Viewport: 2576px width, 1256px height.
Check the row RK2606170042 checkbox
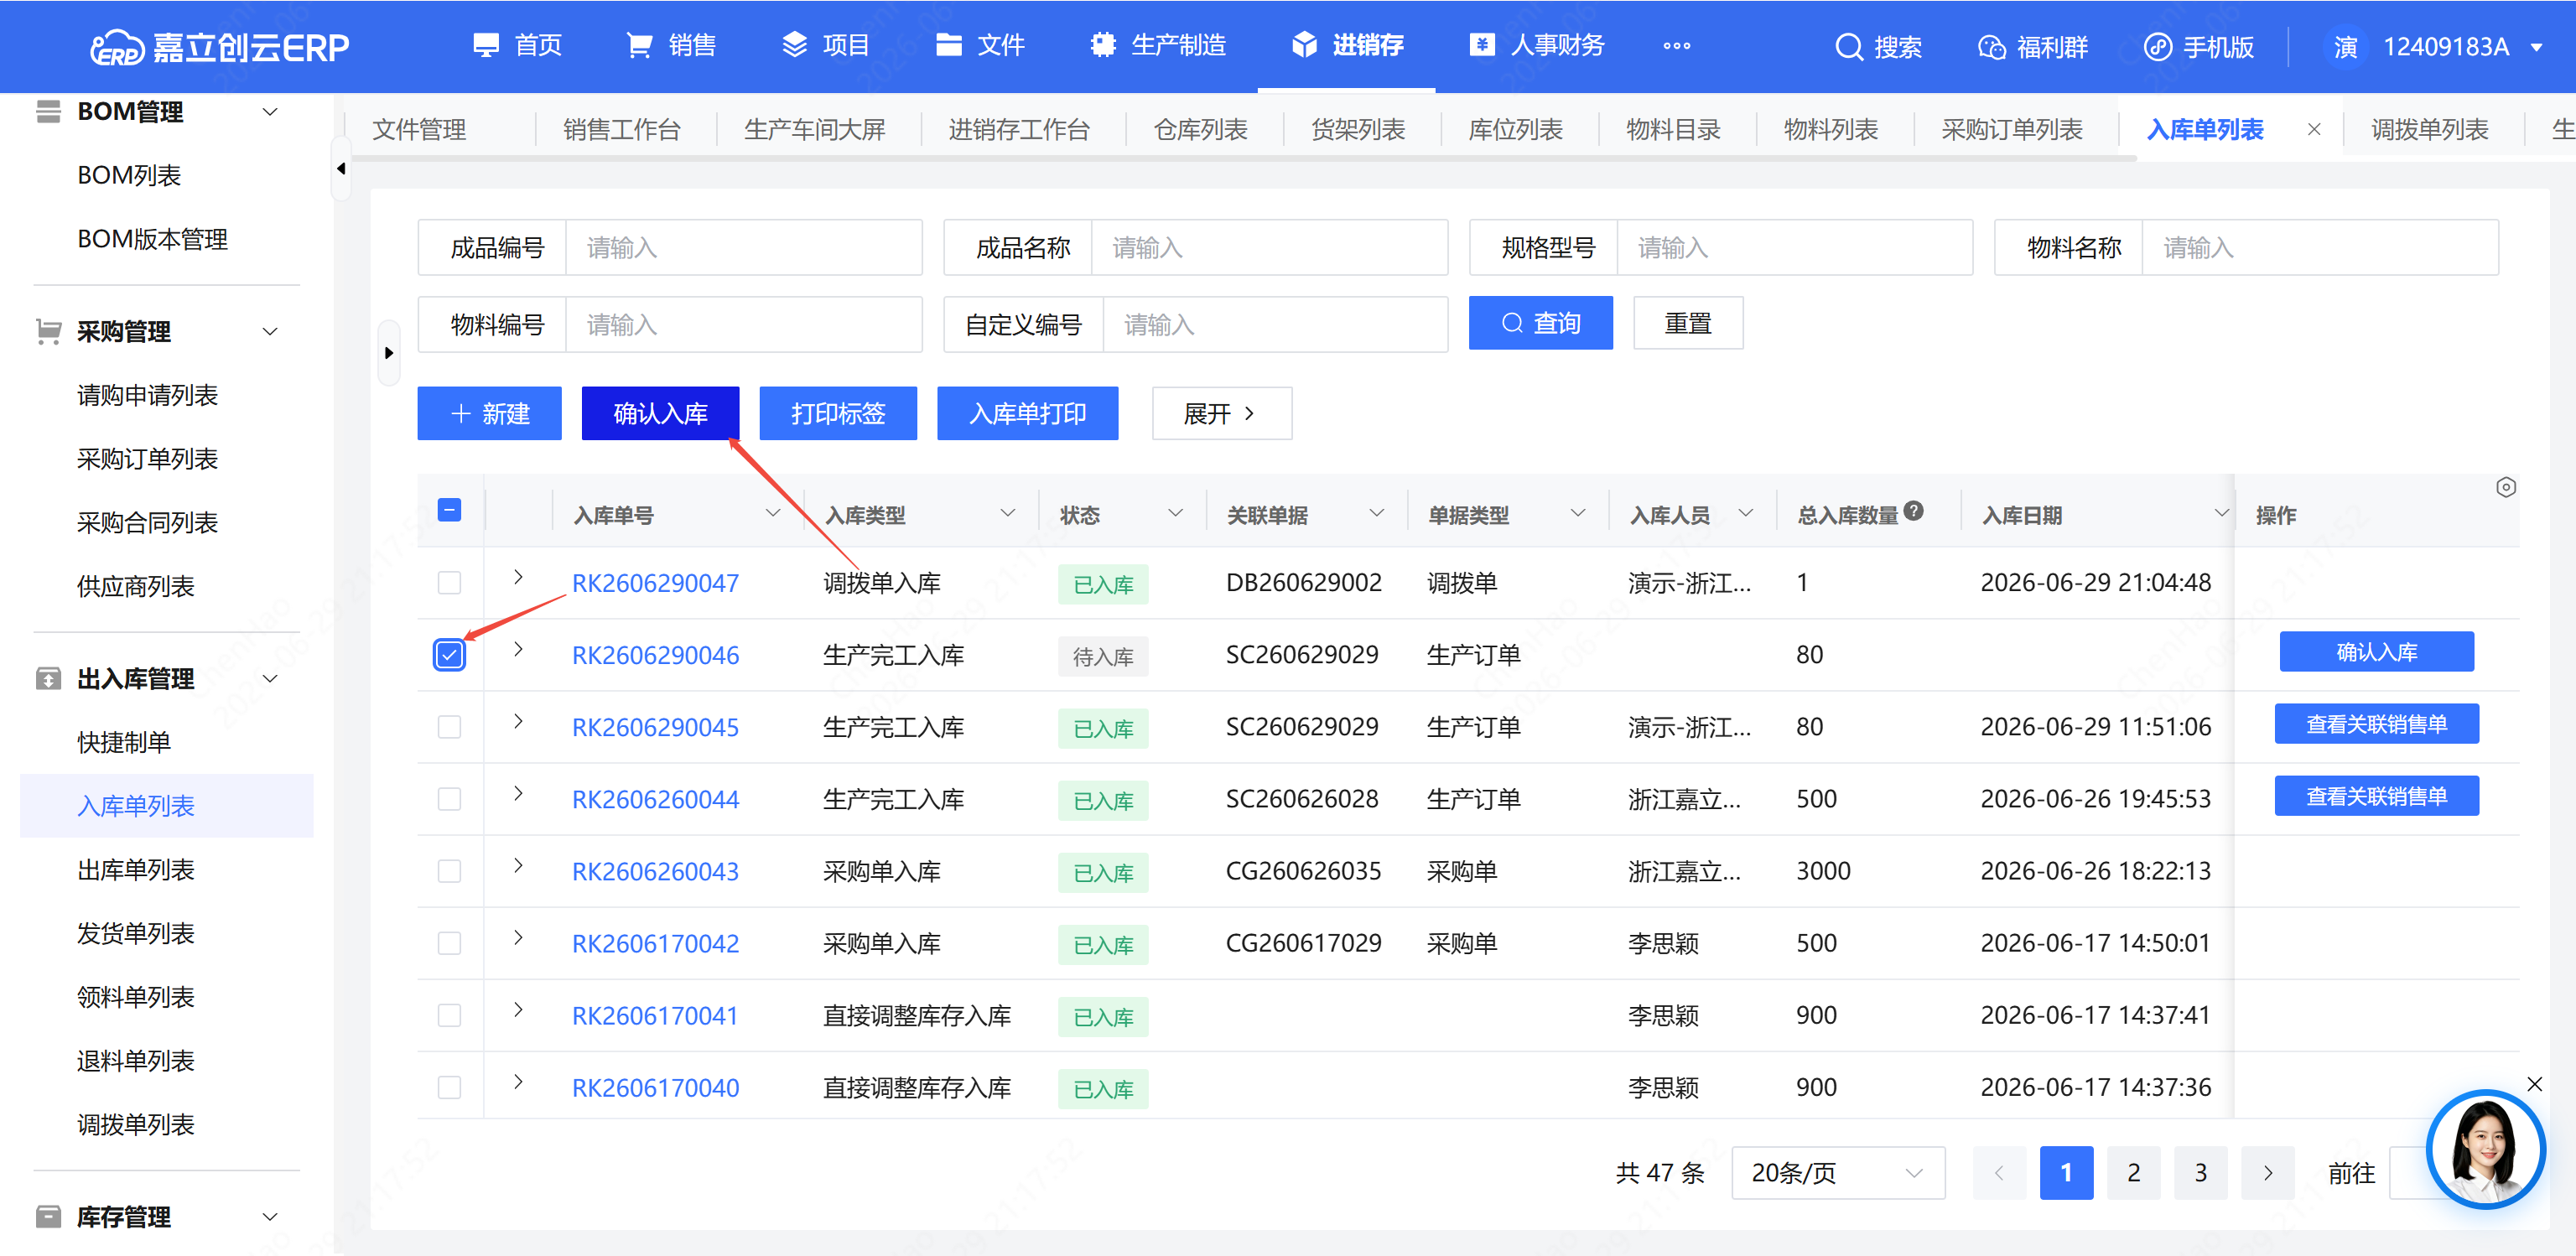click(449, 943)
